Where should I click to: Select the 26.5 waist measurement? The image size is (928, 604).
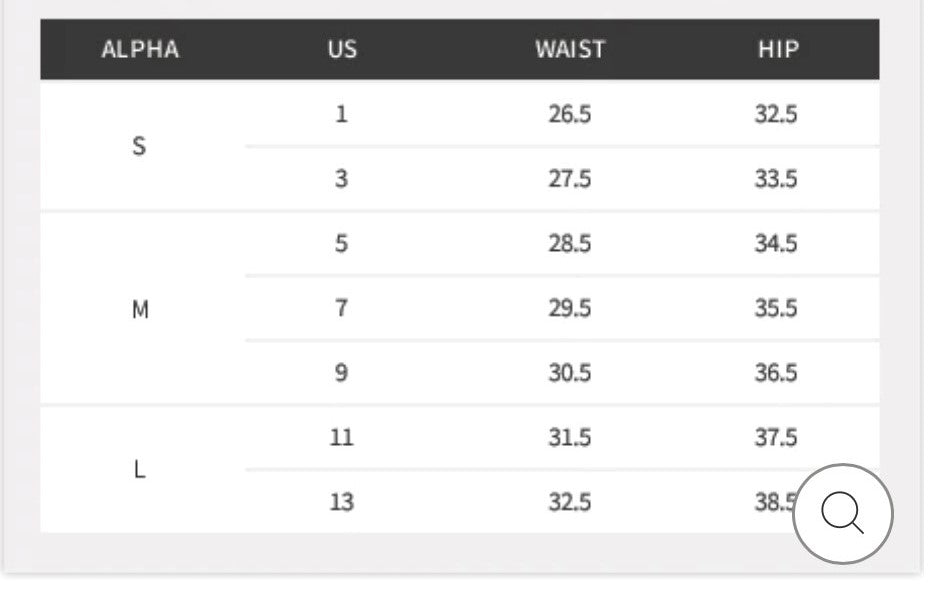[570, 114]
